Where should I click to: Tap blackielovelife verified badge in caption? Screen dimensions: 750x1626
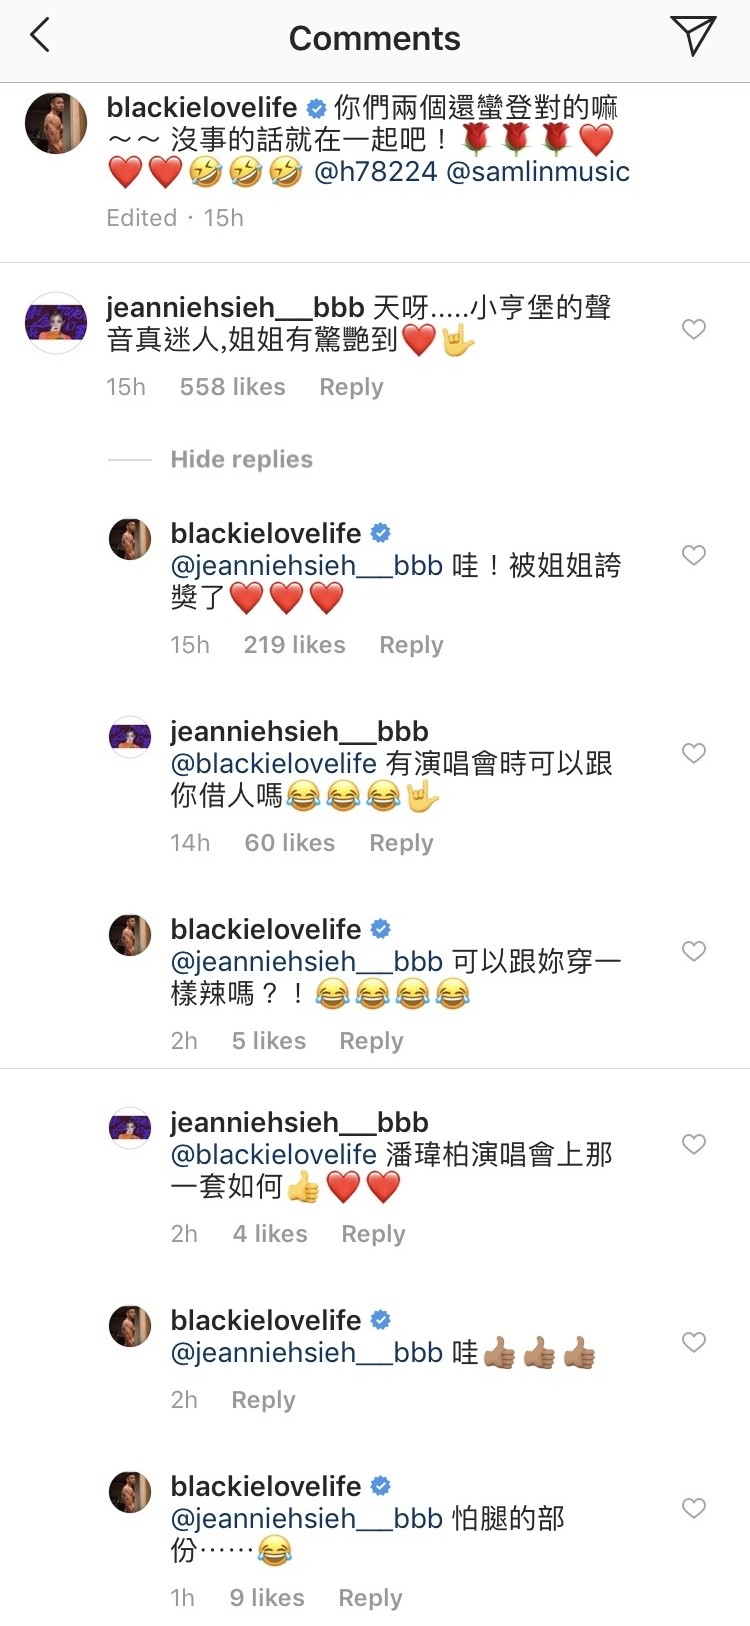[316, 108]
